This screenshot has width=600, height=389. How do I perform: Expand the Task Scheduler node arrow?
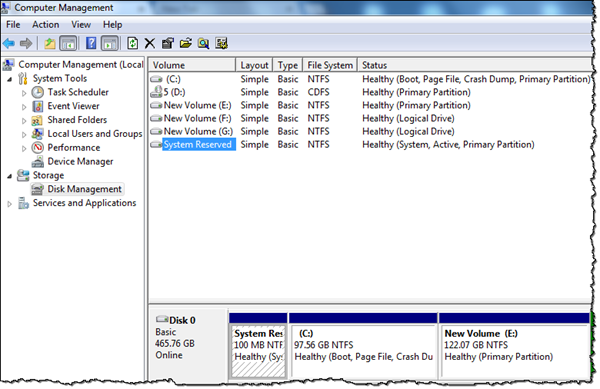point(24,93)
